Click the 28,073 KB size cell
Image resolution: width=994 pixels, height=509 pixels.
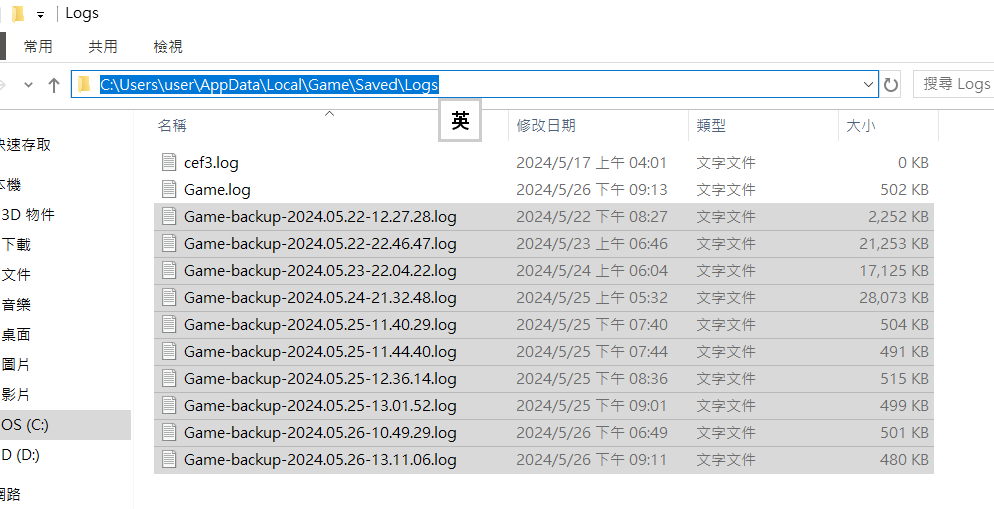point(894,298)
